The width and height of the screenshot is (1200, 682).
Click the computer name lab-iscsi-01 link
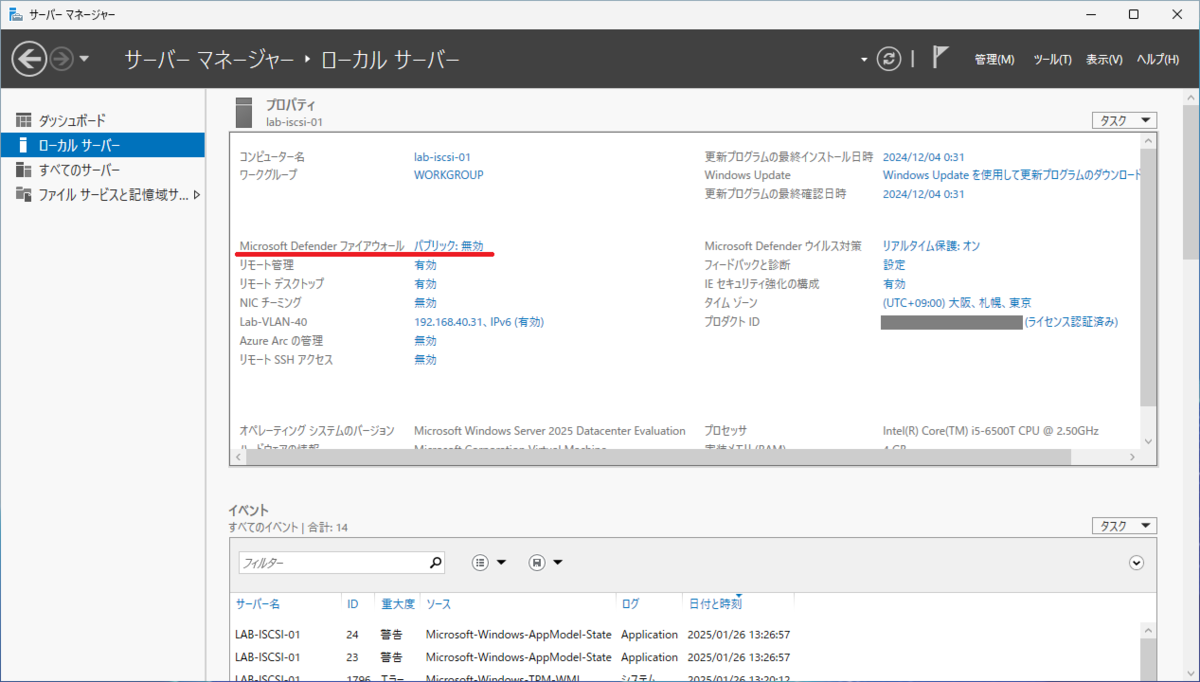click(x=442, y=157)
